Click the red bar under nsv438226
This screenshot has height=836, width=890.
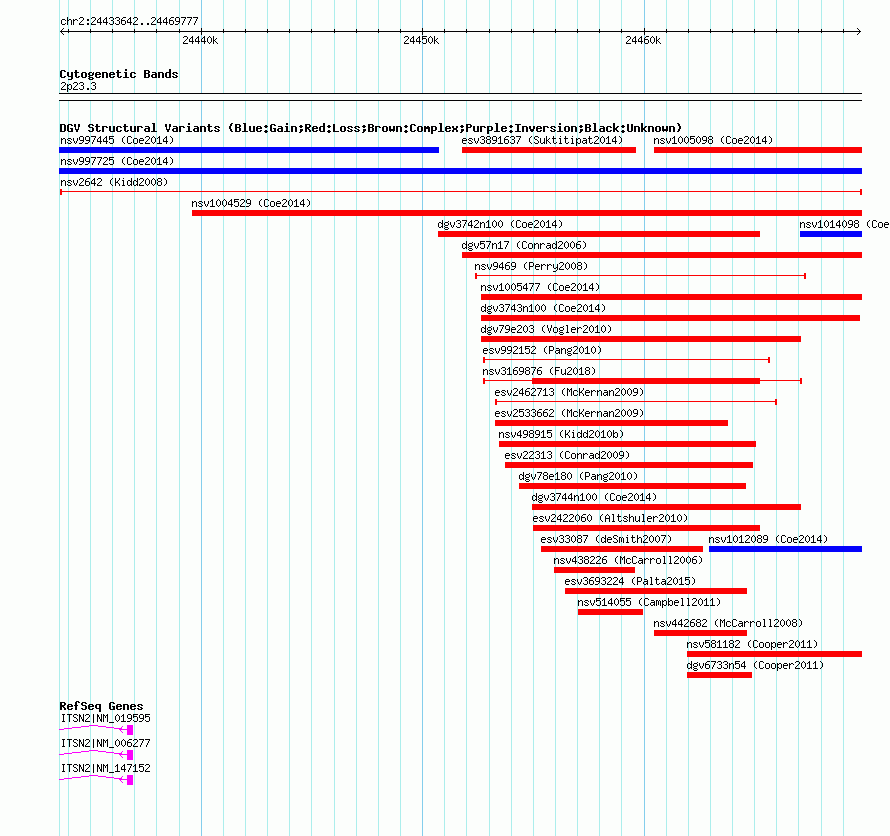[x=594, y=570]
